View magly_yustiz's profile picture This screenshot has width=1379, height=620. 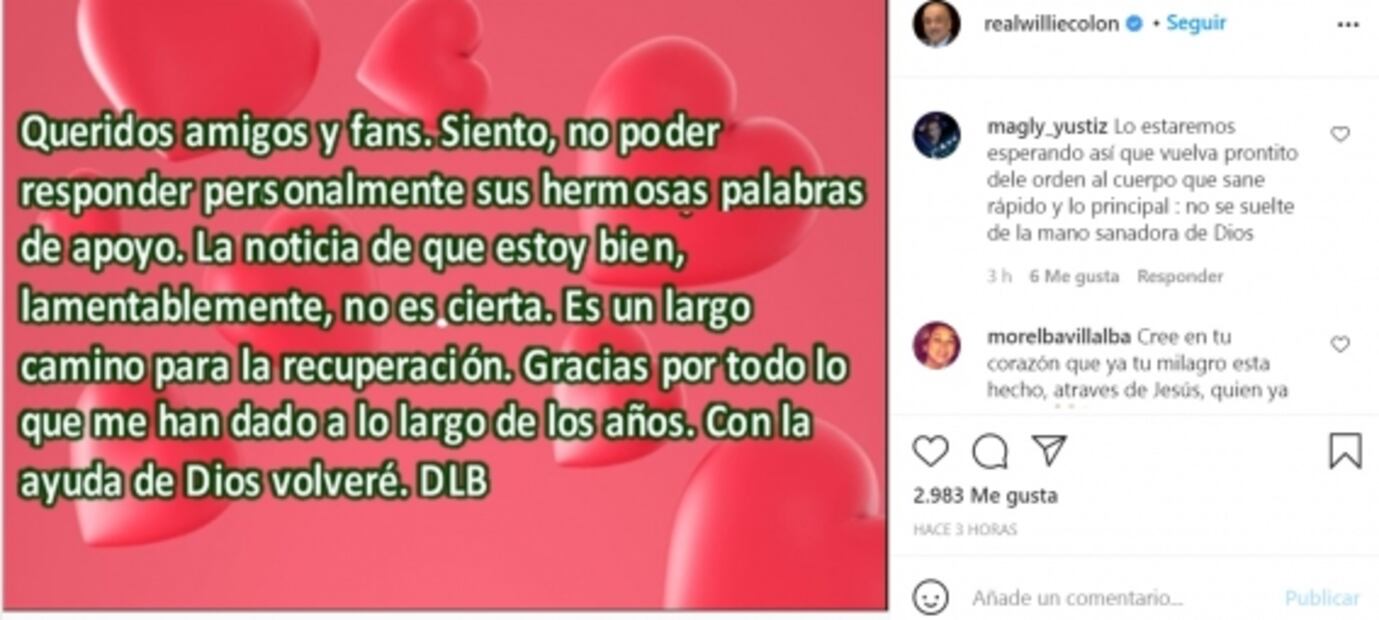937,135
